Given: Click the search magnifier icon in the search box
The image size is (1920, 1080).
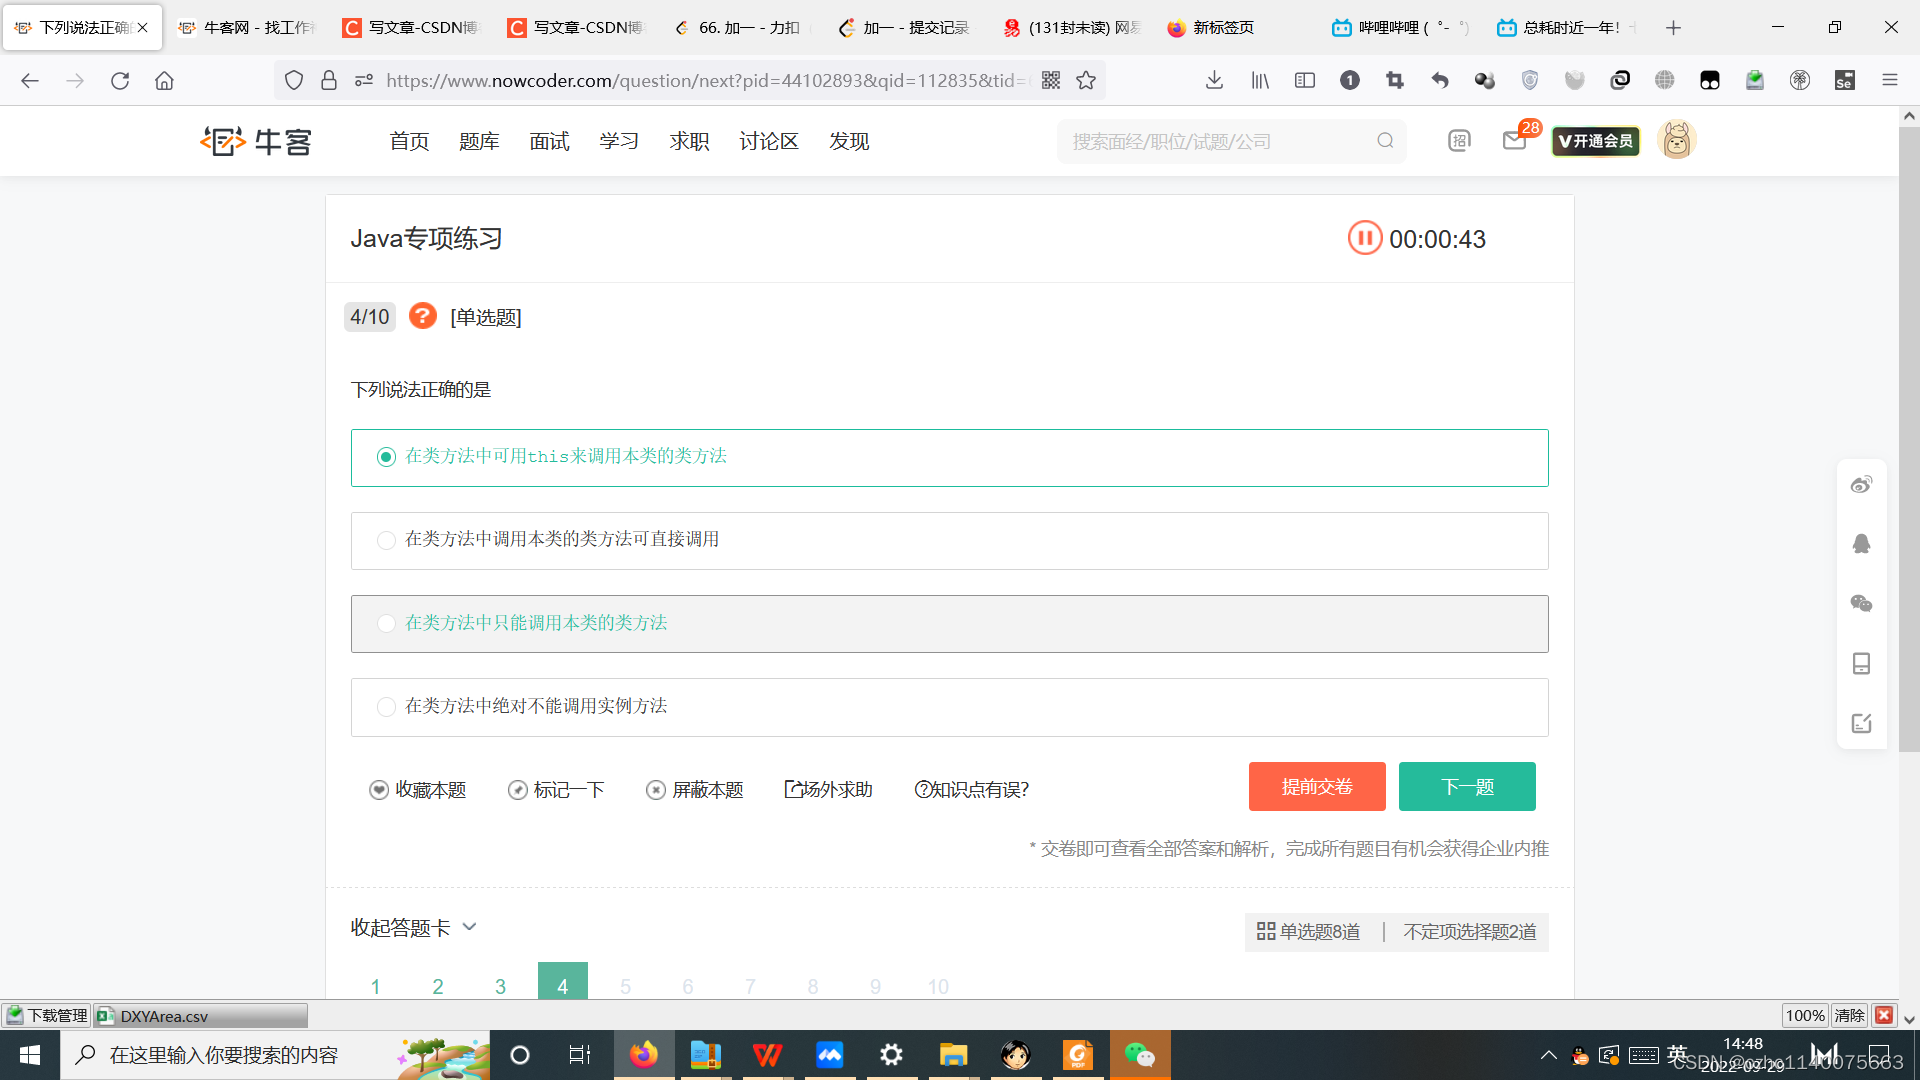Looking at the screenshot, I should coord(1385,141).
